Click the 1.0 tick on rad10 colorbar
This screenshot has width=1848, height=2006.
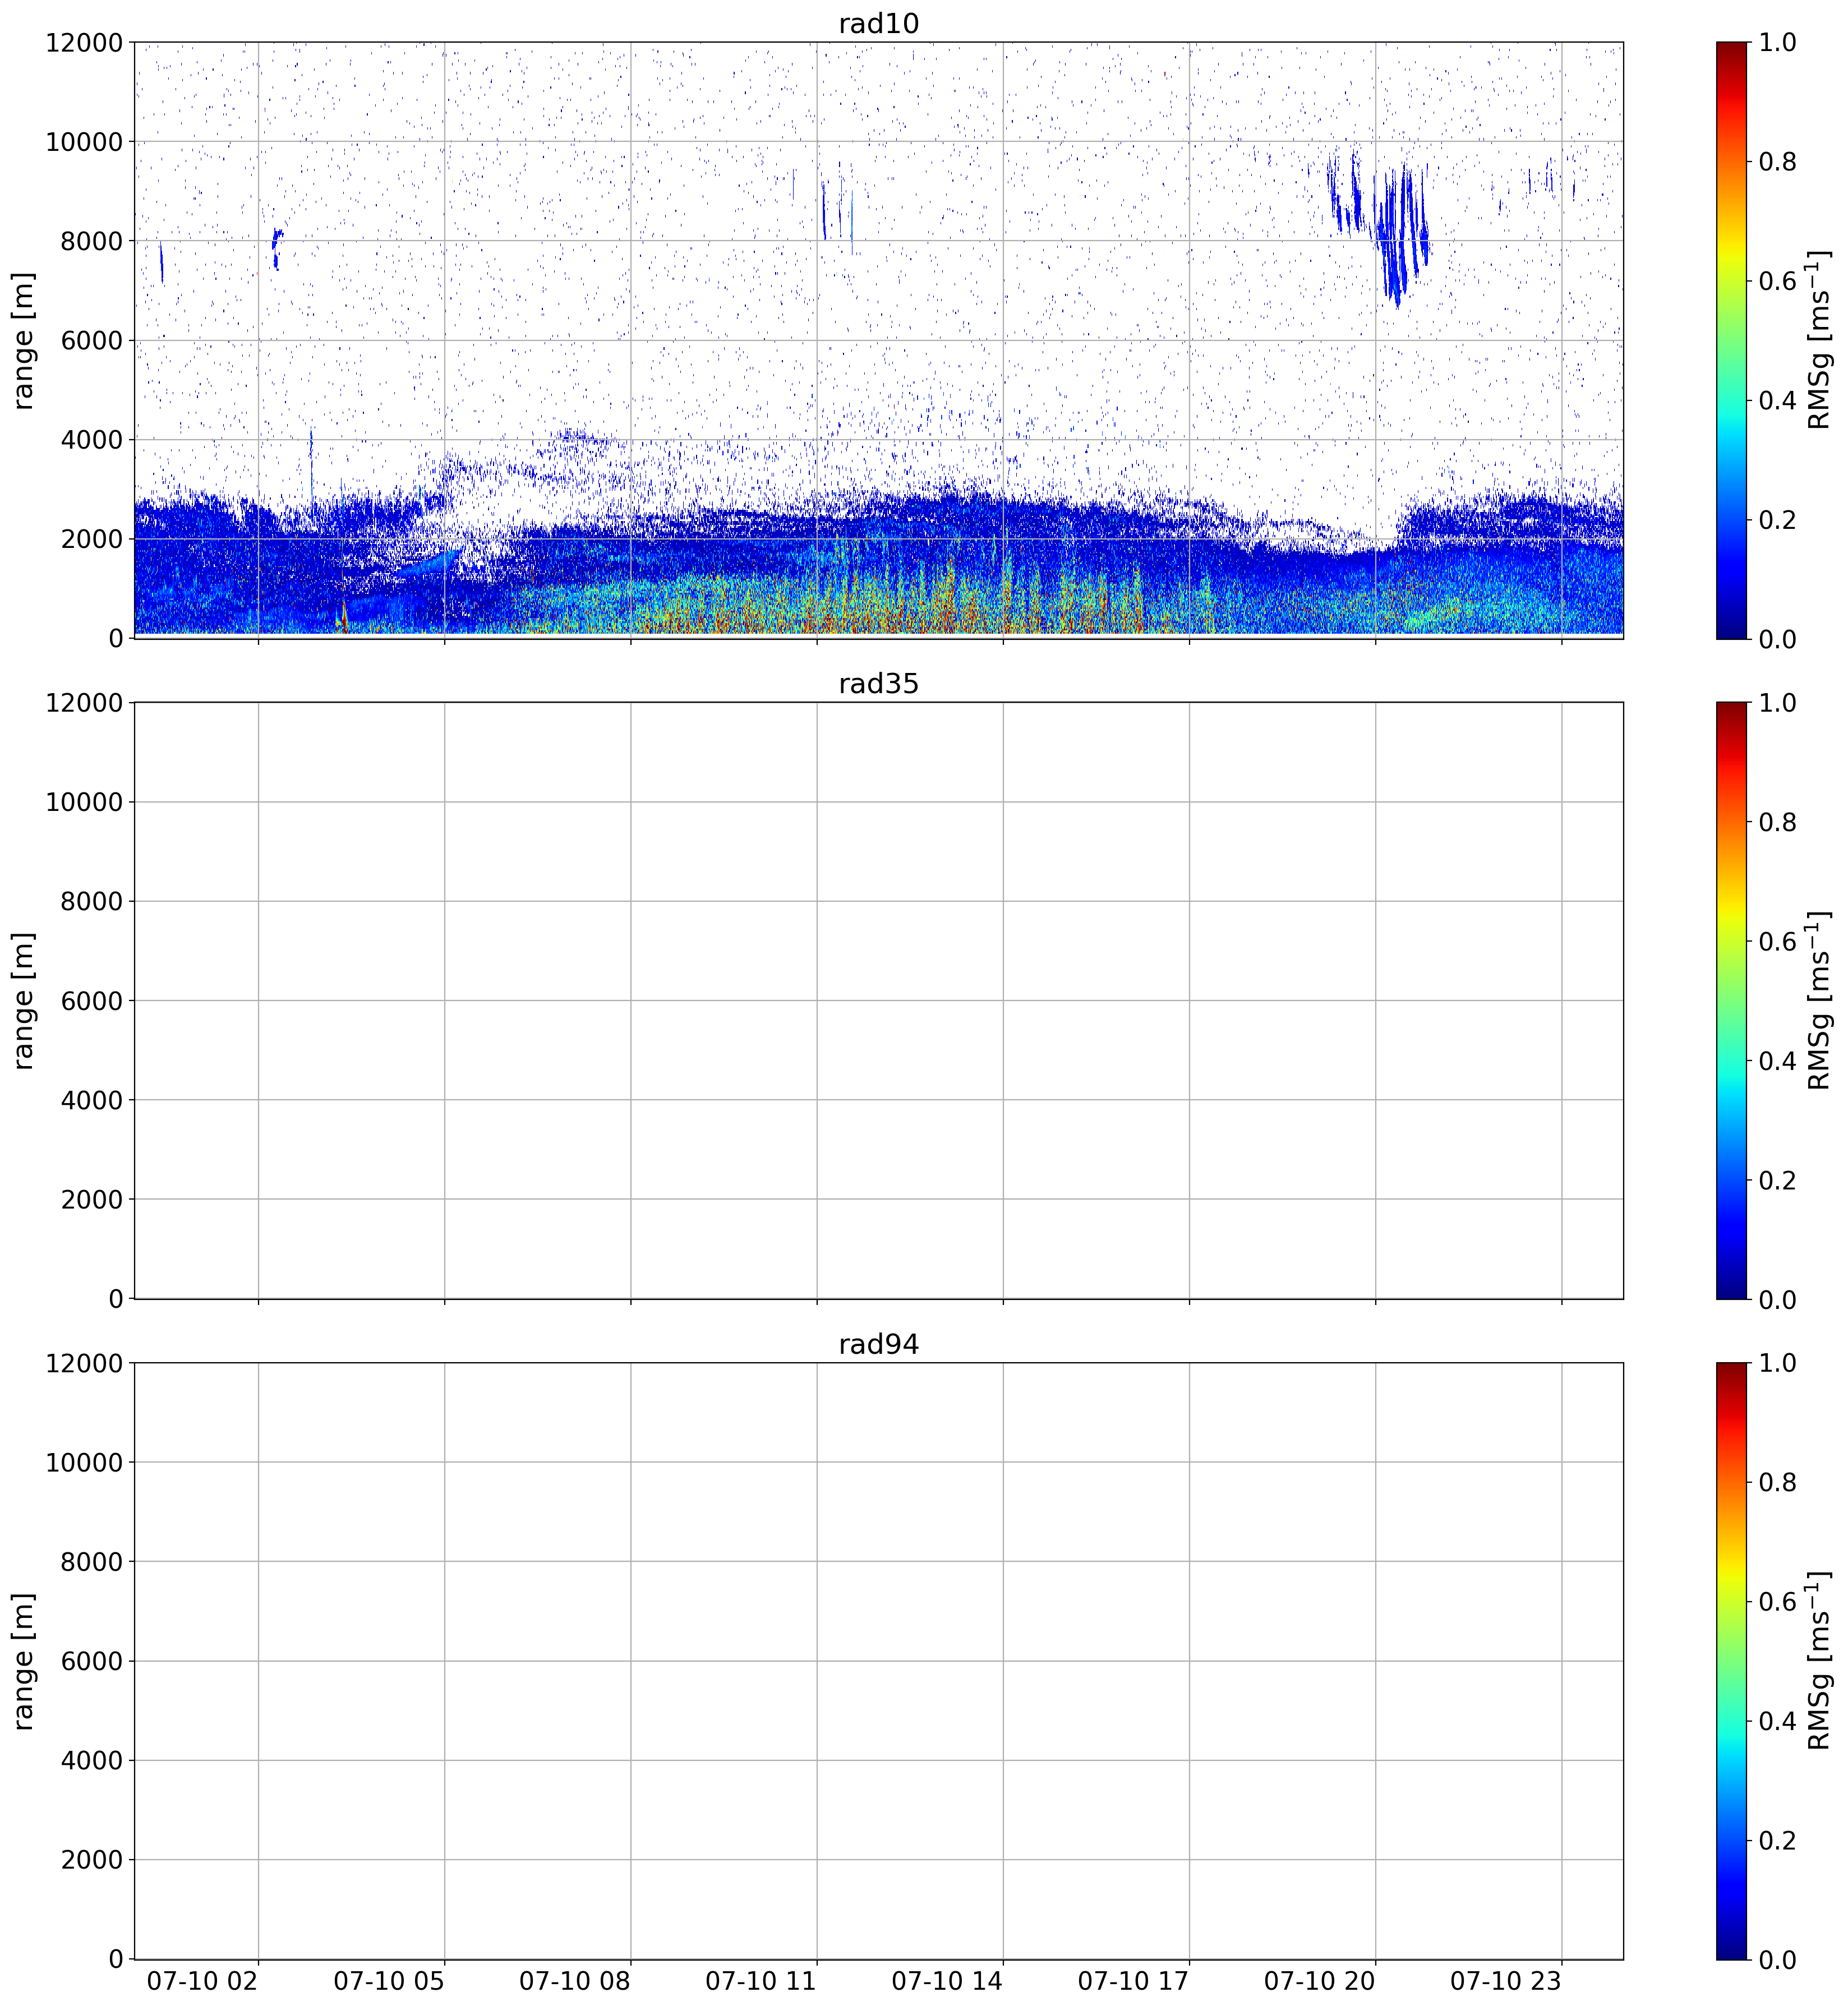point(1777,42)
